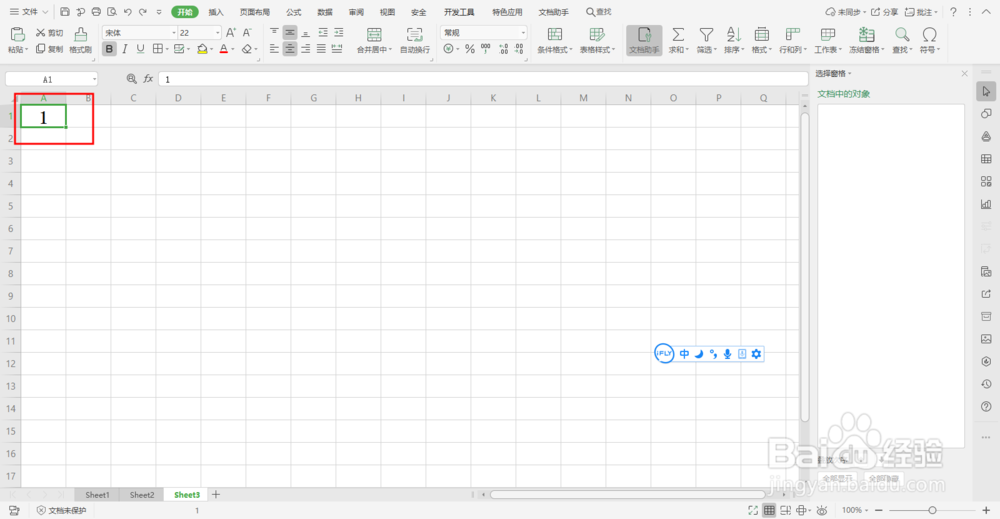Click the percent style icon

pyautogui.click(x=470, y=49)
